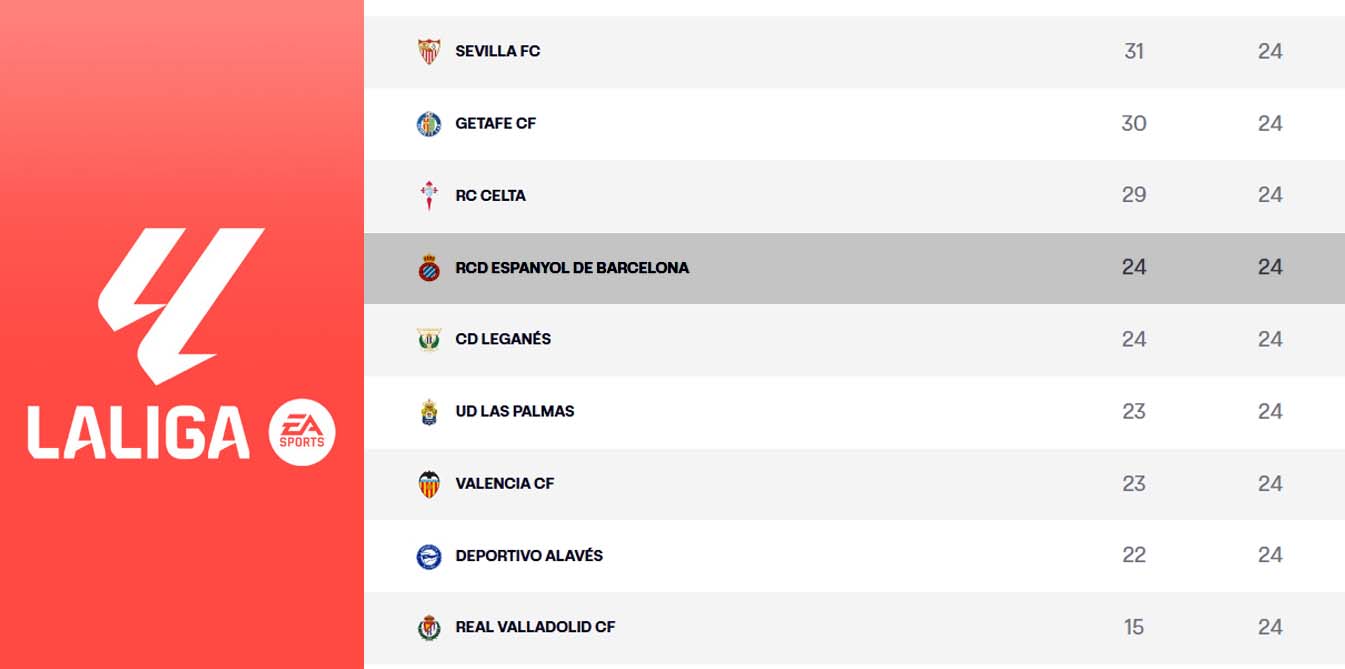
Task: Click the Valencia CF bat crest icon
Action: point(429,484)
